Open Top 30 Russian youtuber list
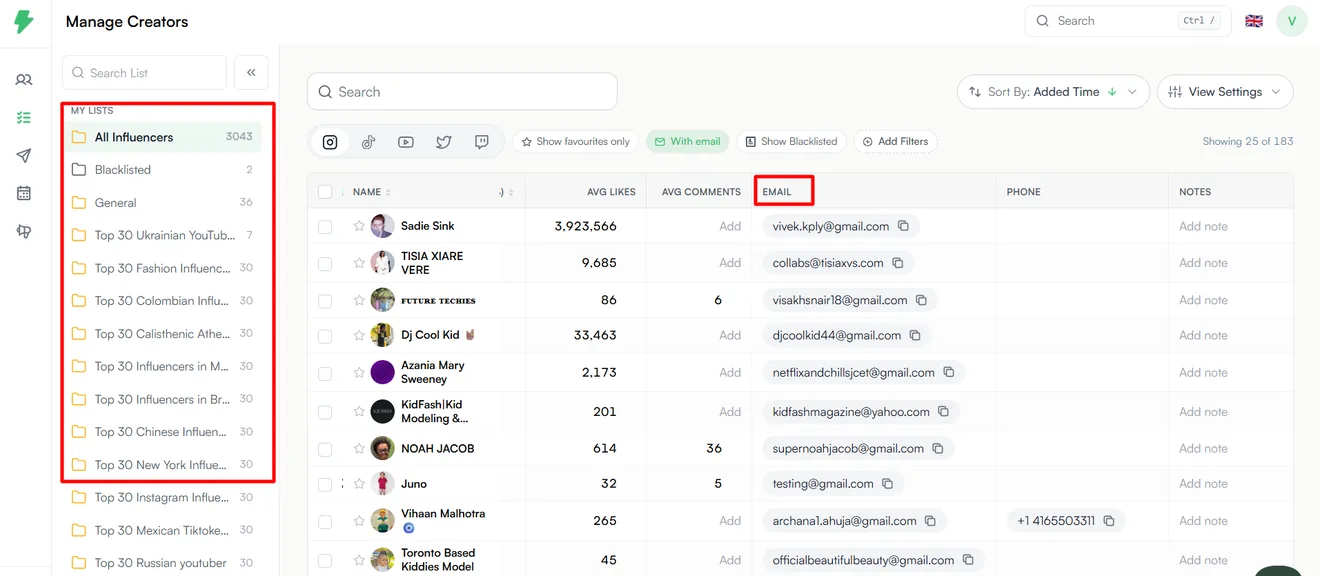This screenshot has height=576, width=1320. [x=163, y=563]
